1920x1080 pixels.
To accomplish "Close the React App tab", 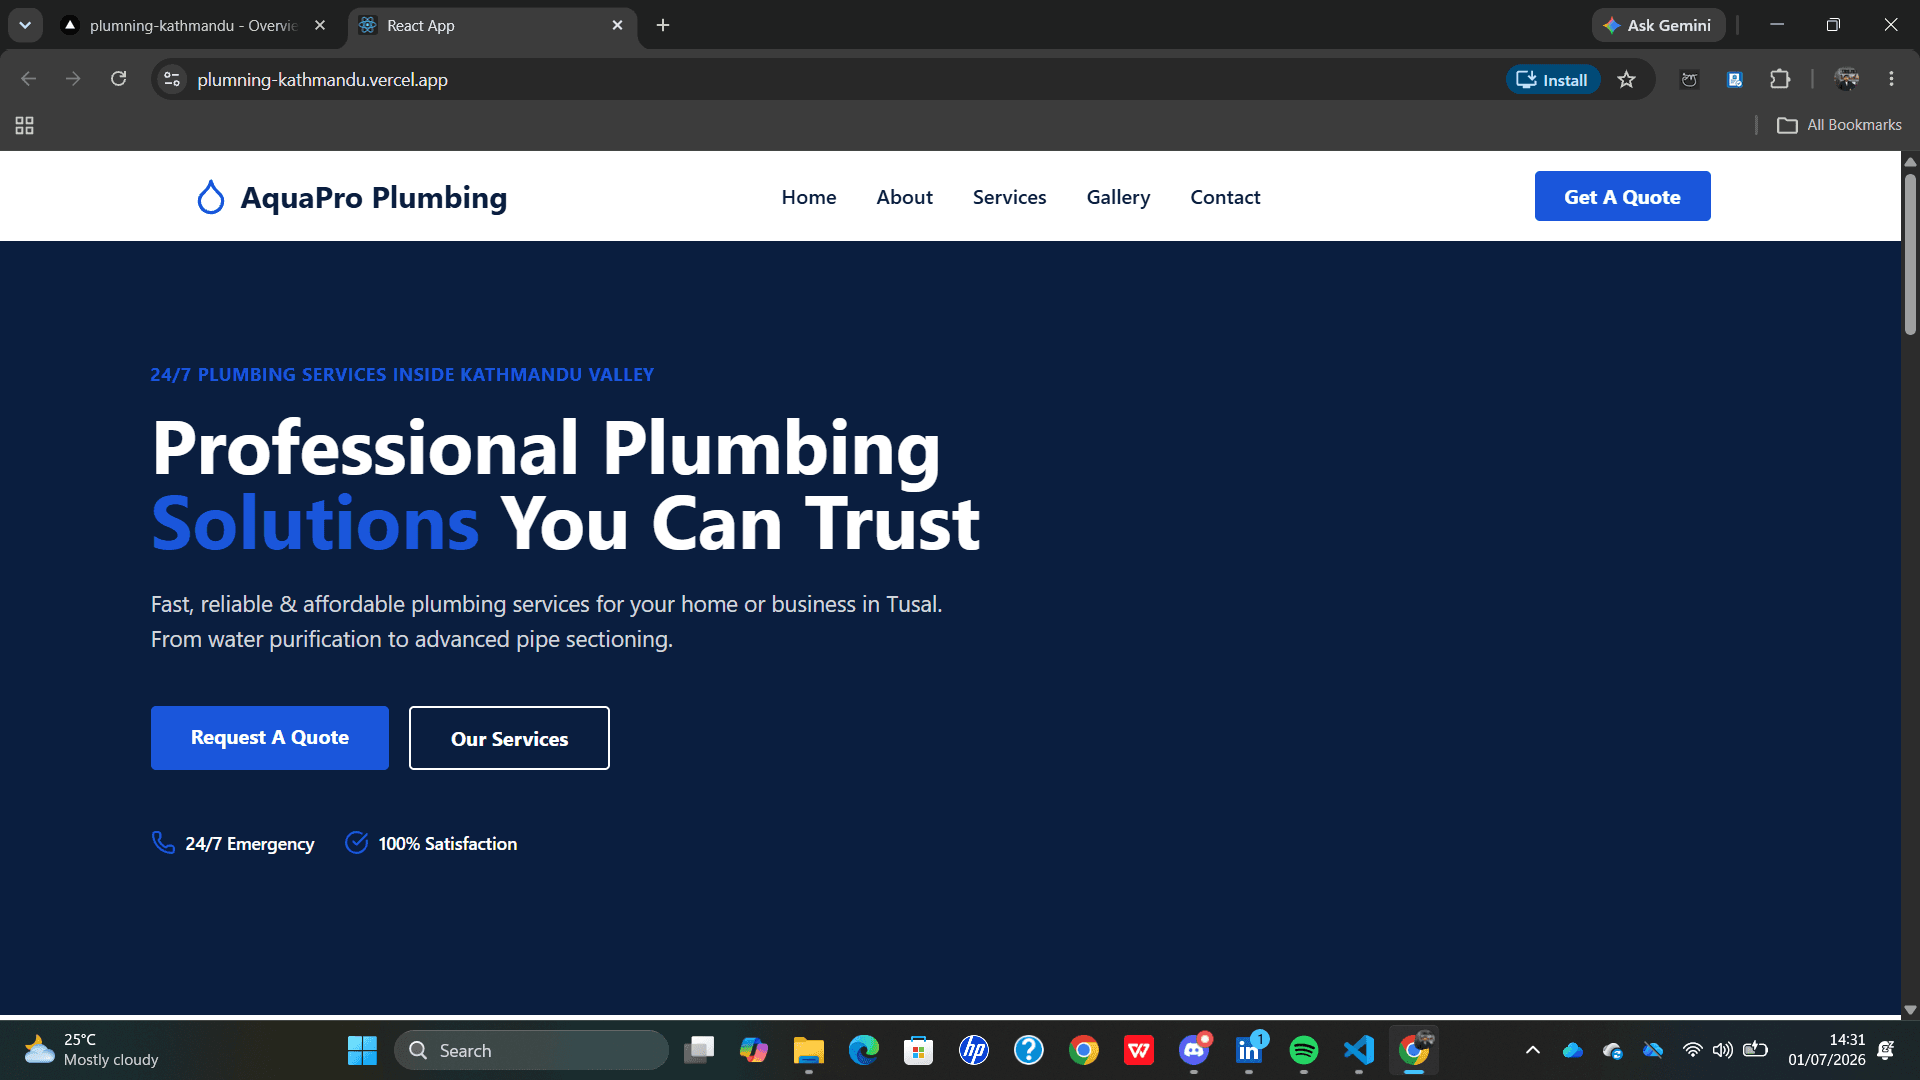I will point(617,25).
